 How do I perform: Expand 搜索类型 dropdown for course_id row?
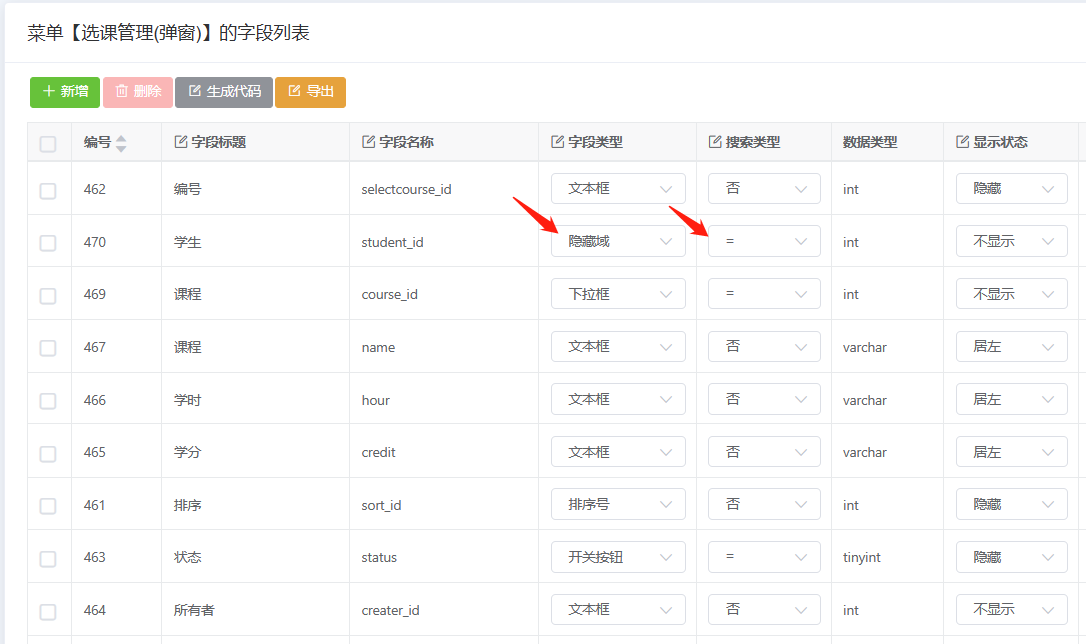(x=764, y=294)
